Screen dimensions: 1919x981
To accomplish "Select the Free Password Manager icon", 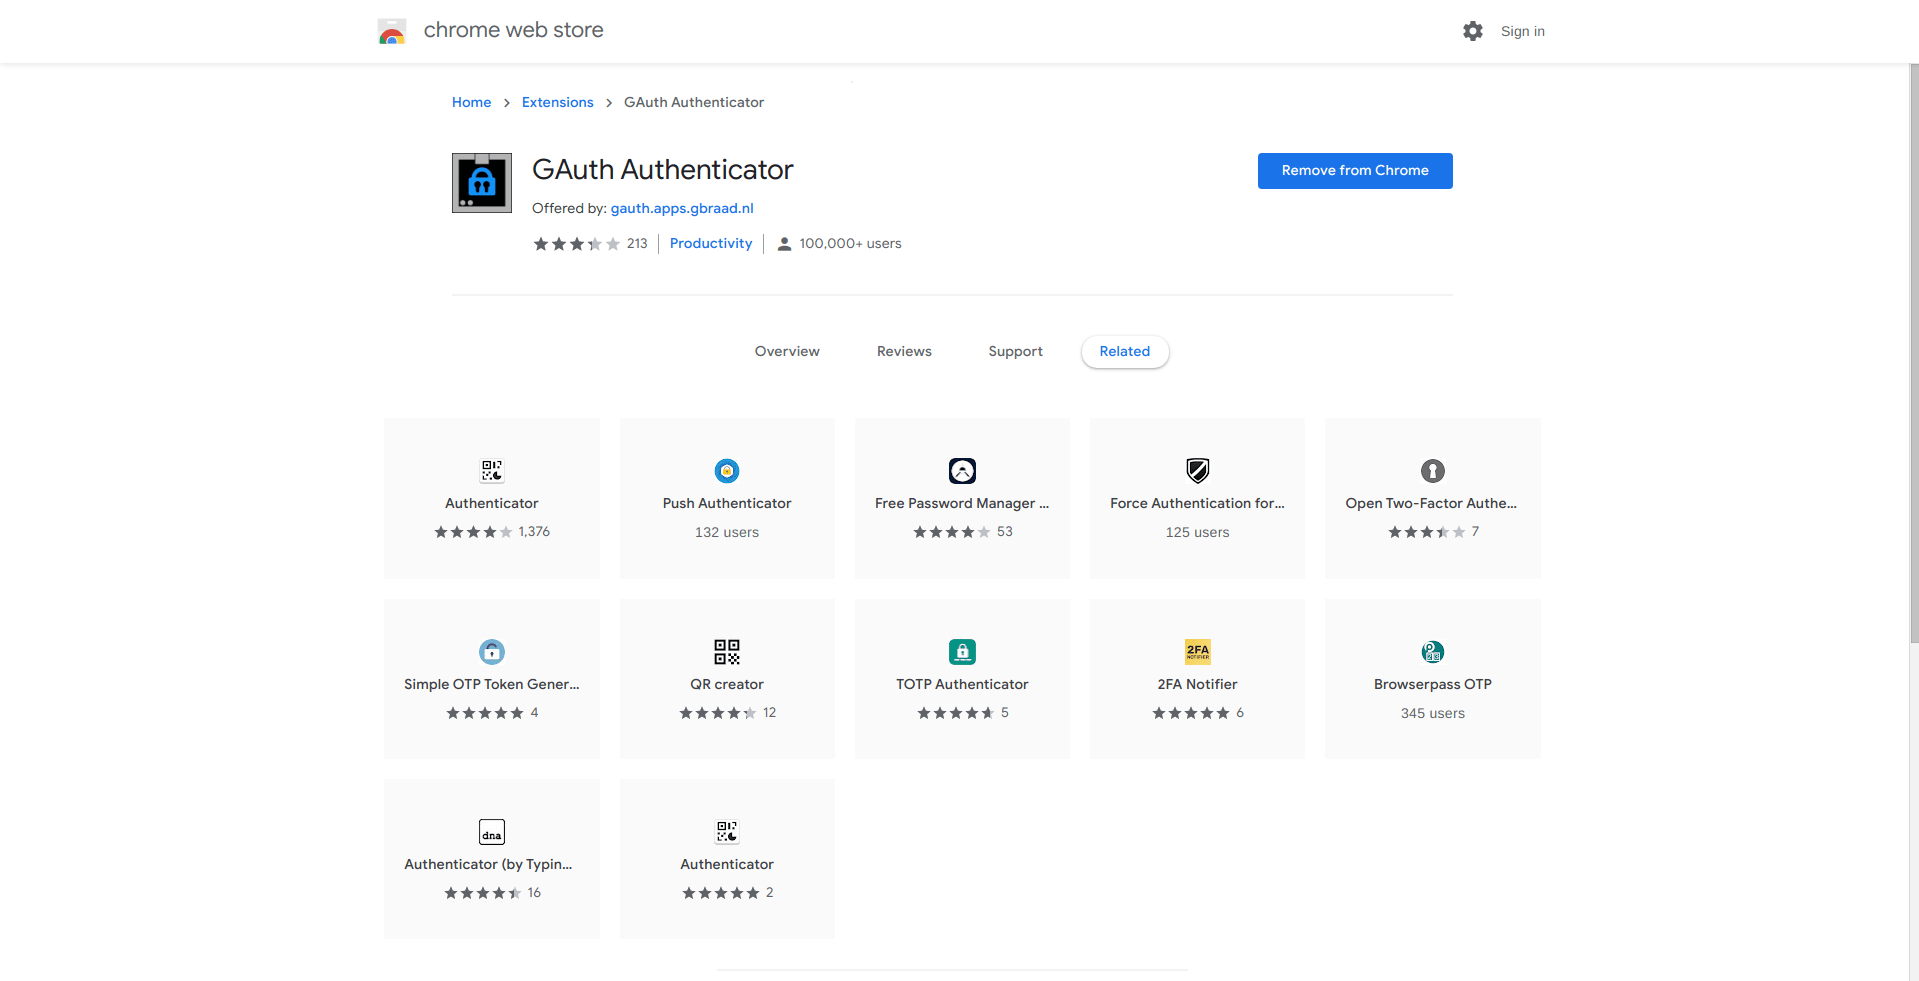I will coord(962,471).
